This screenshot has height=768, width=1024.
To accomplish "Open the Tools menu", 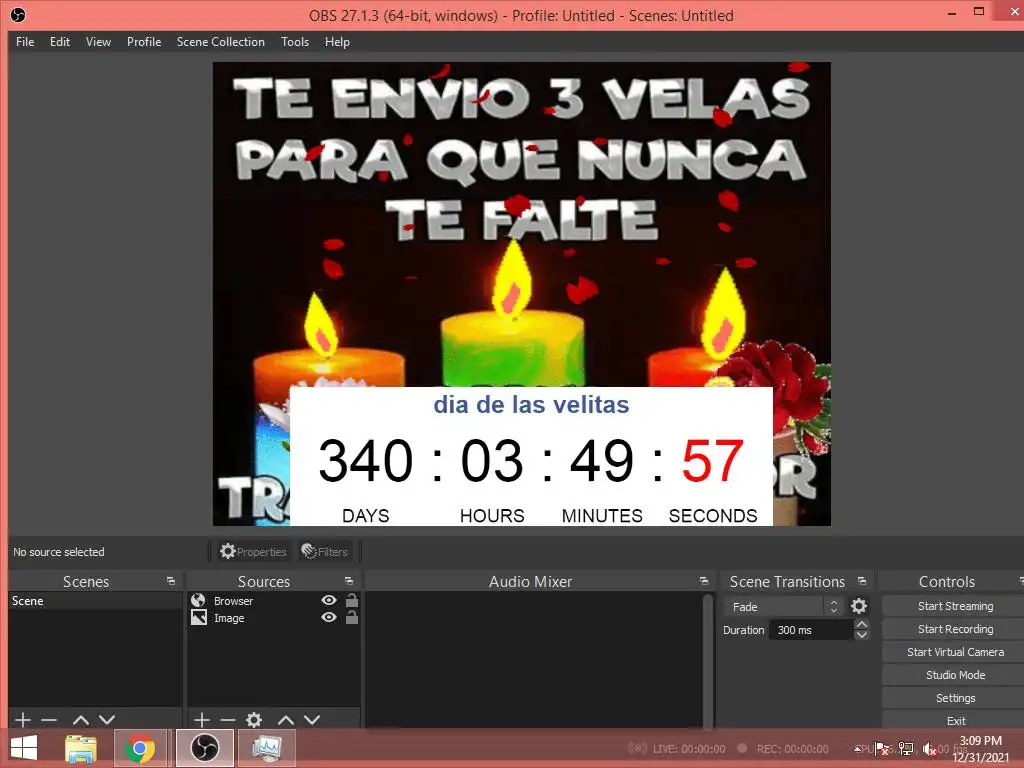I will [x=295, y=42].
